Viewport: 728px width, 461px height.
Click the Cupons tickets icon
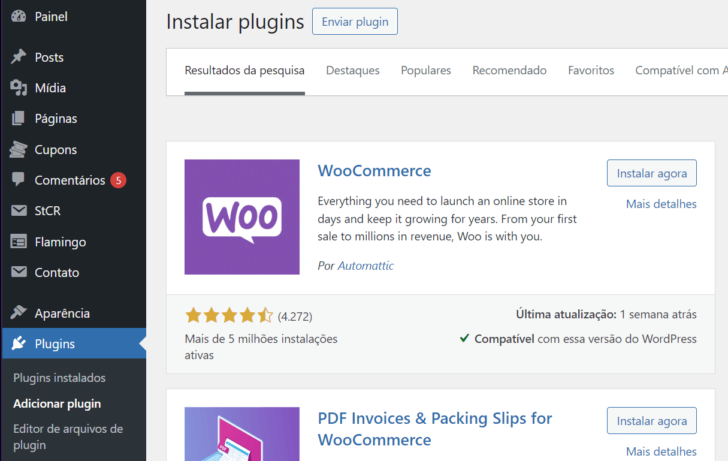point(19,149)
